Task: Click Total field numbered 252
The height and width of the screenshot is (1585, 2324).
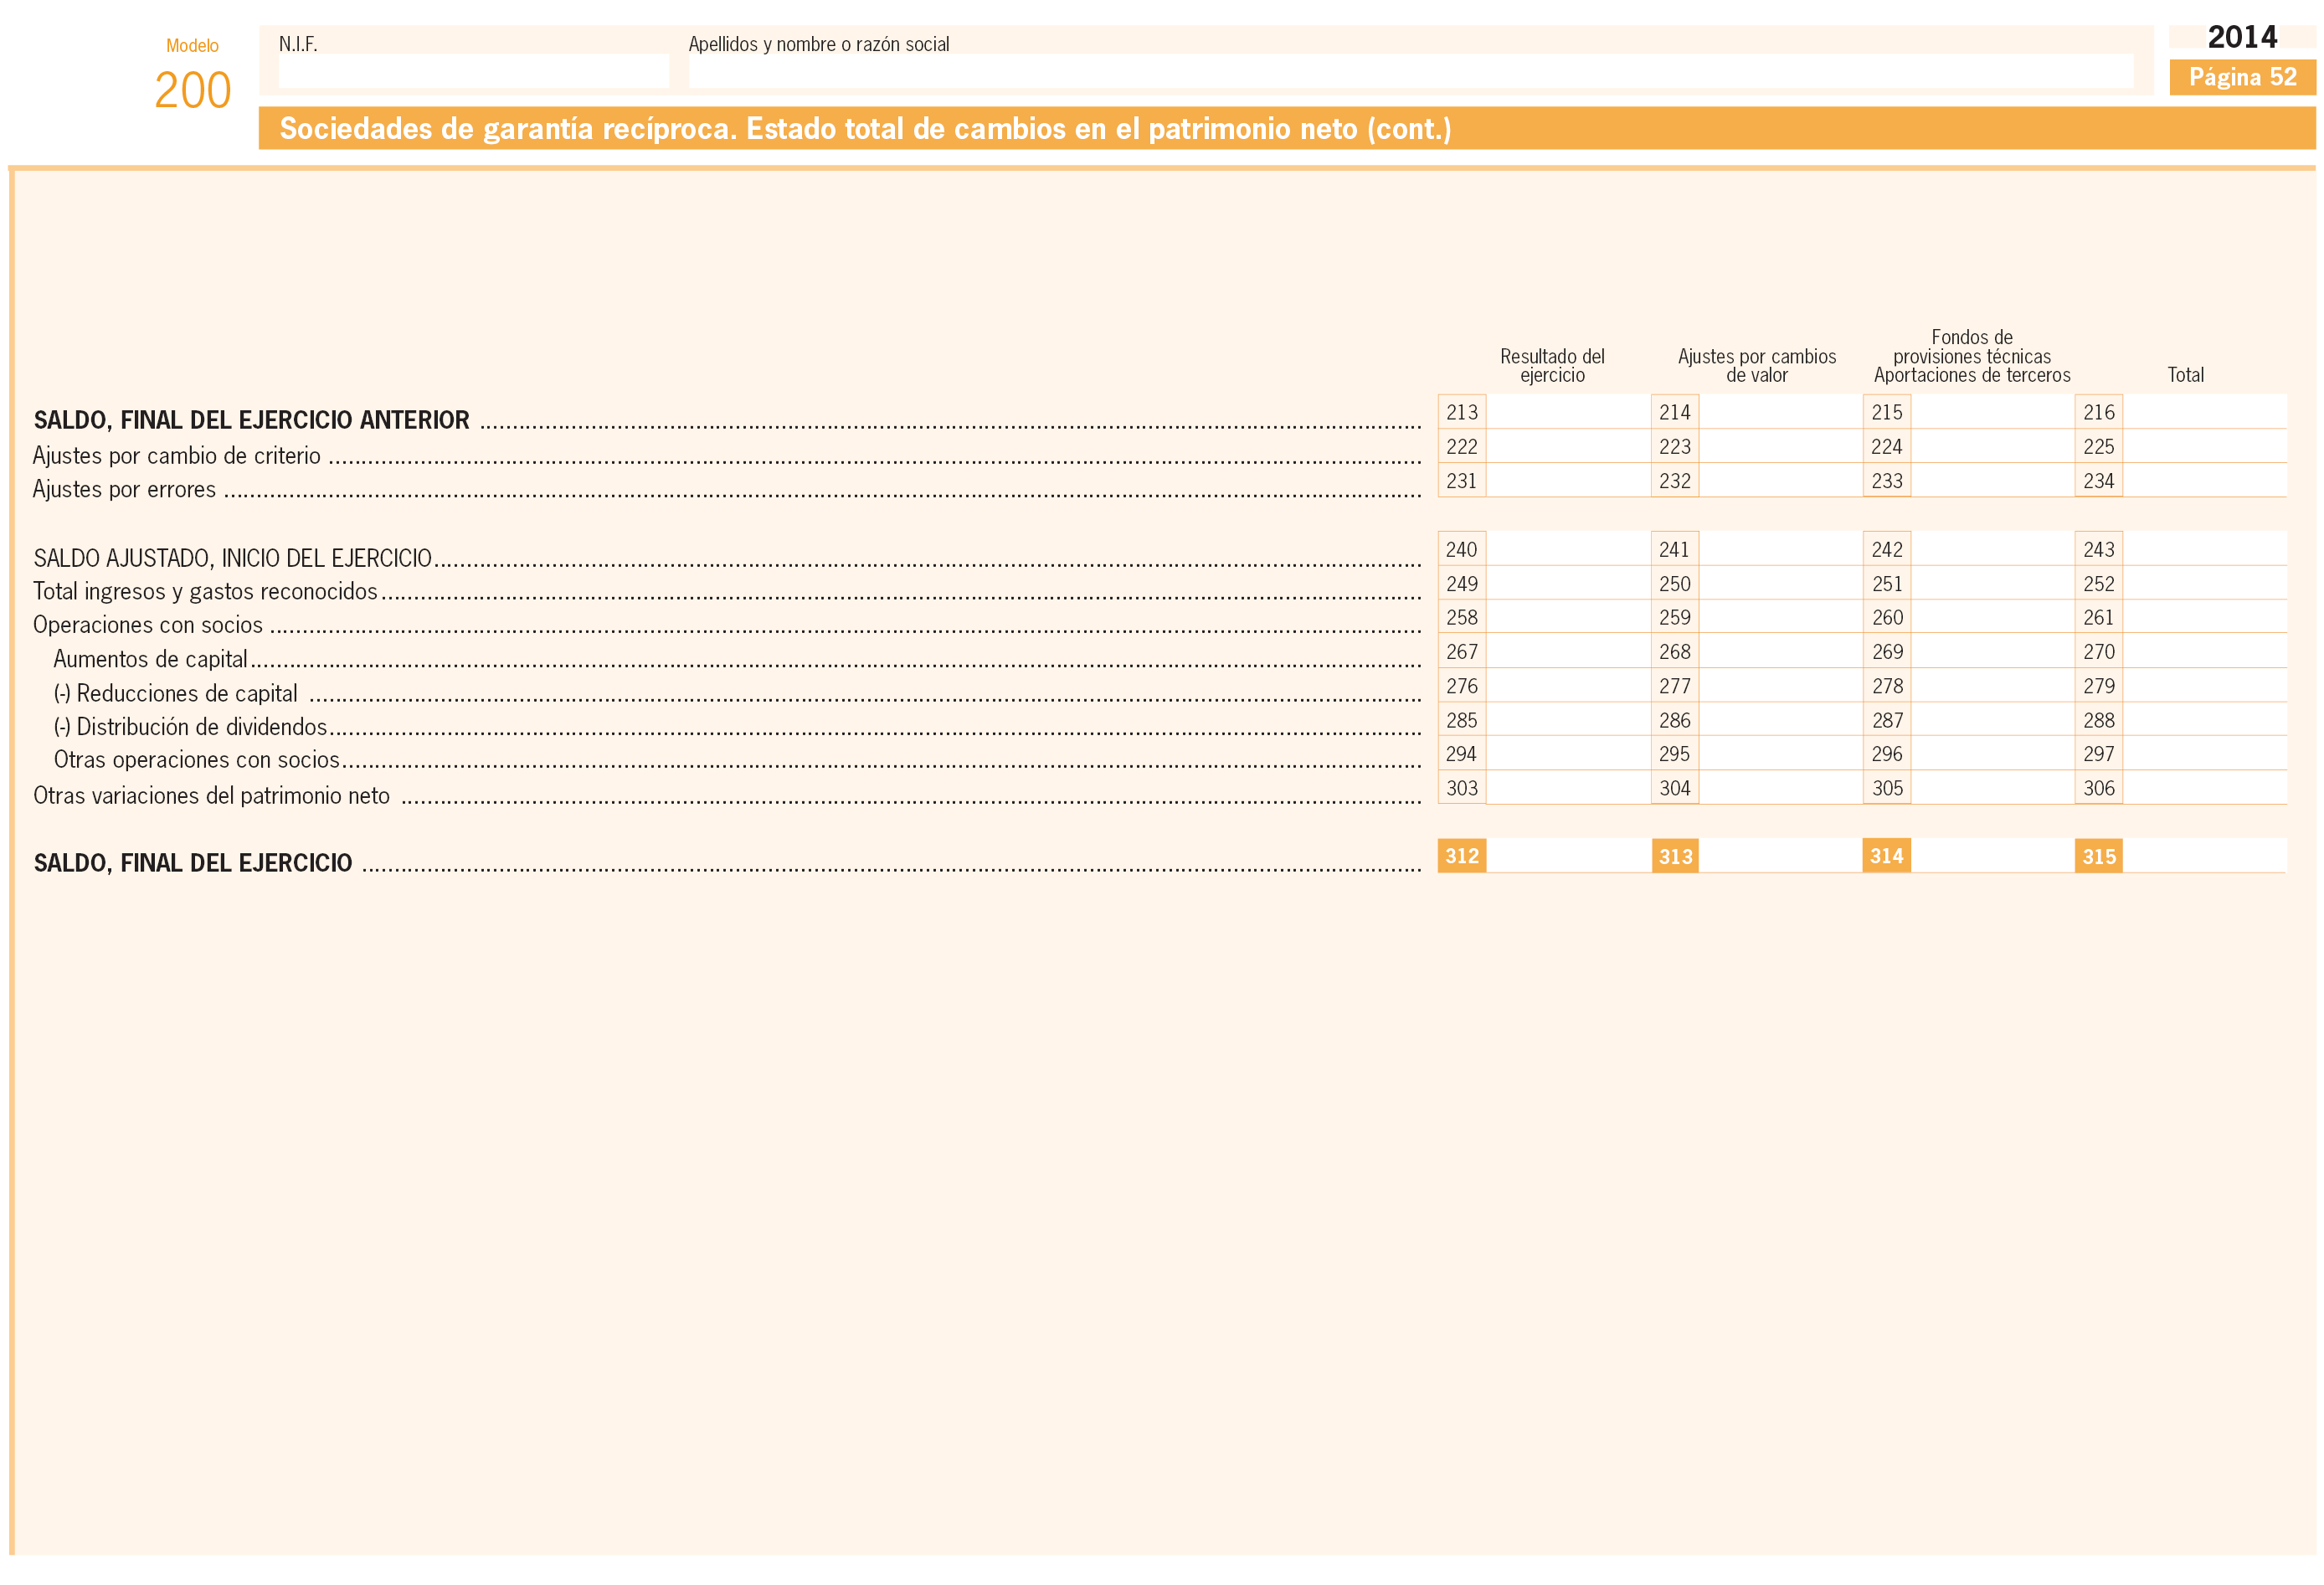Action: coord(2204,583)
